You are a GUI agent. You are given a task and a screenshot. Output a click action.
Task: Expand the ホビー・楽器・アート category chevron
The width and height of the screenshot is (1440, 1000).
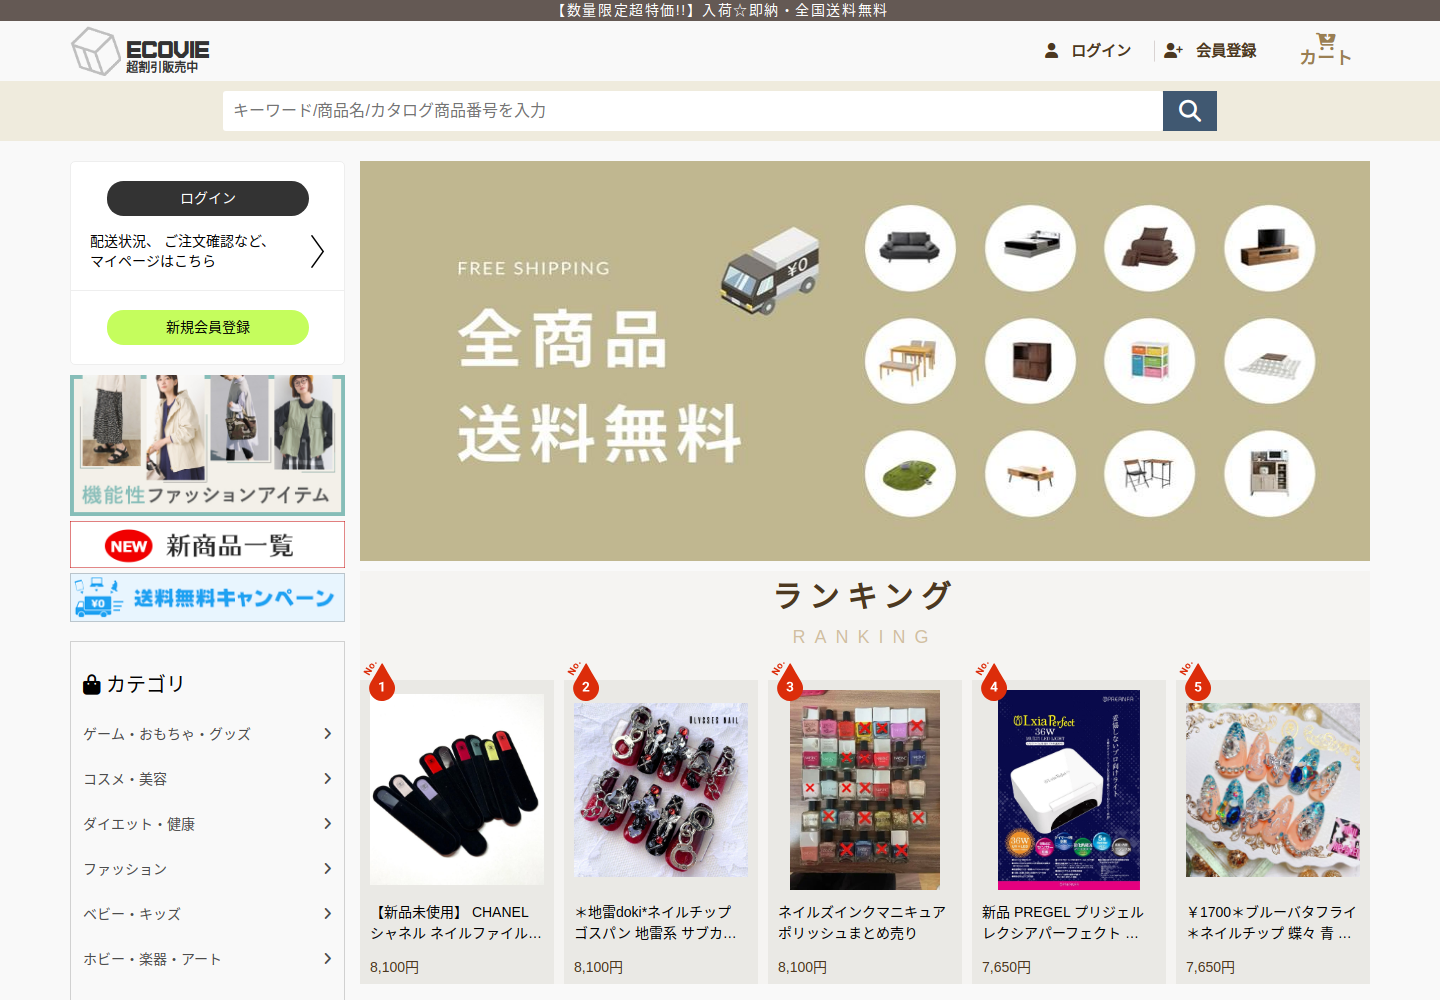coord(327,959)
